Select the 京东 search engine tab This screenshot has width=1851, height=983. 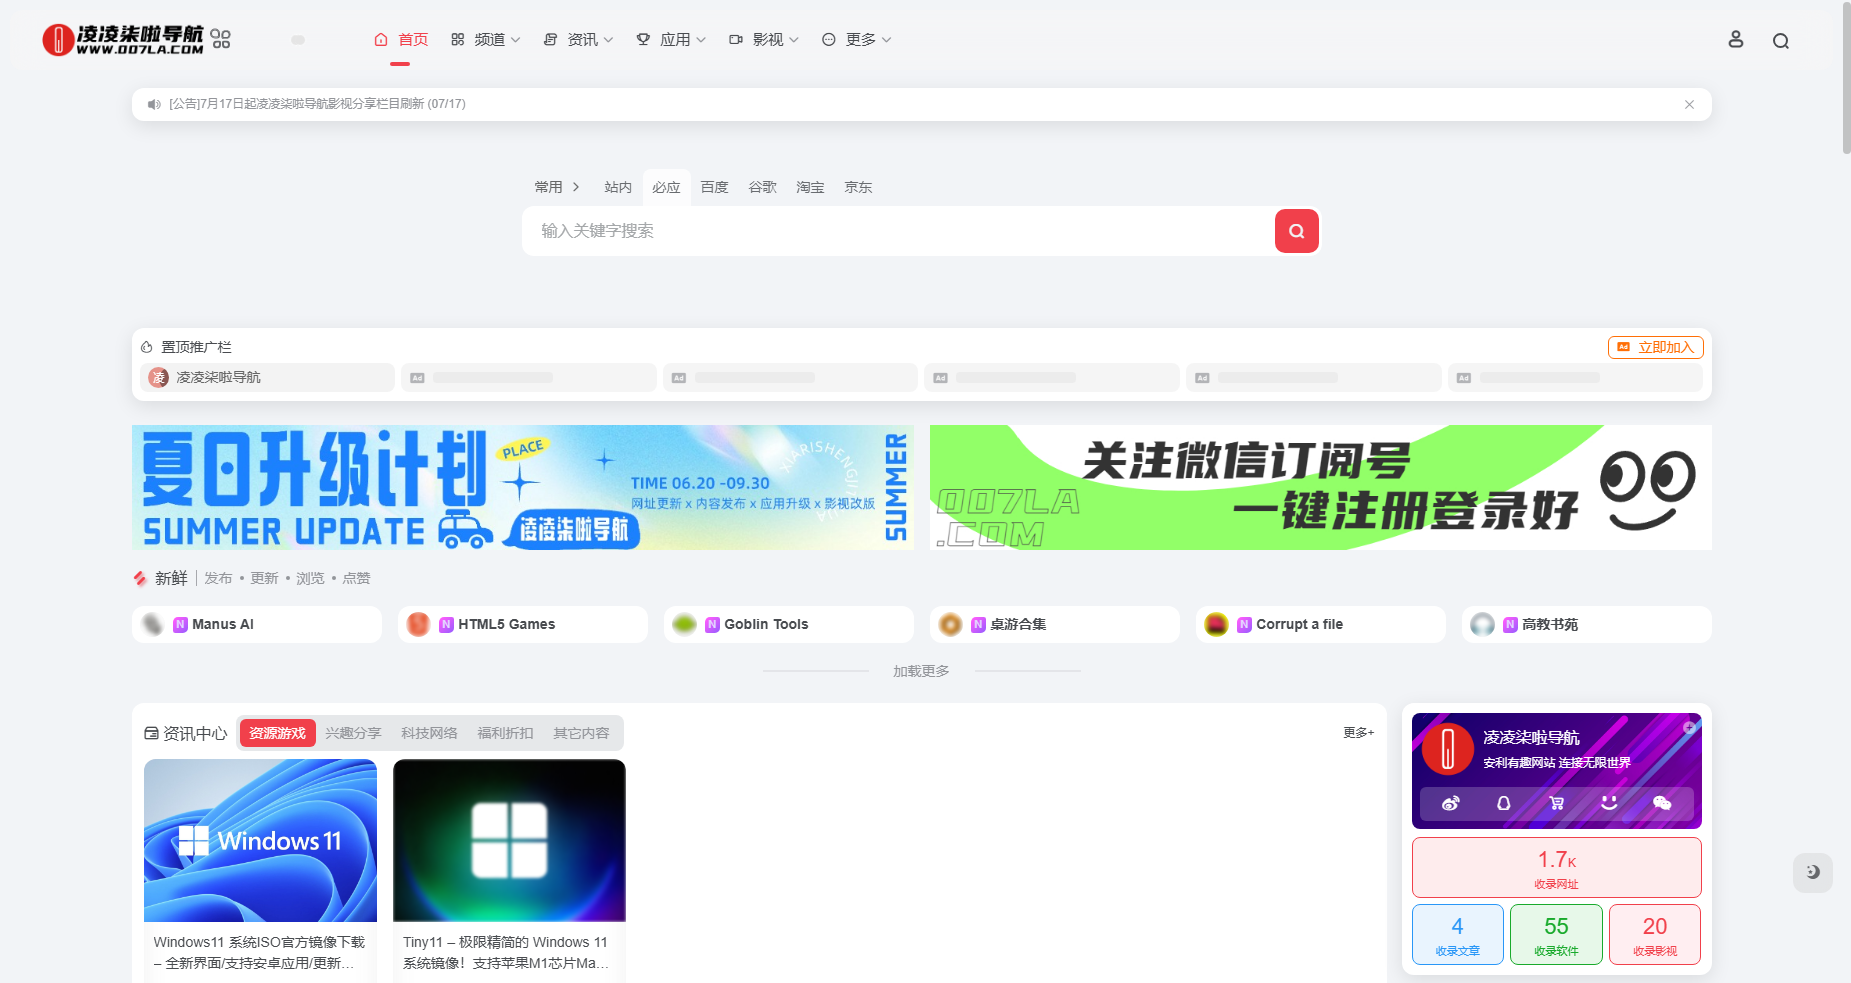[858, 187]
